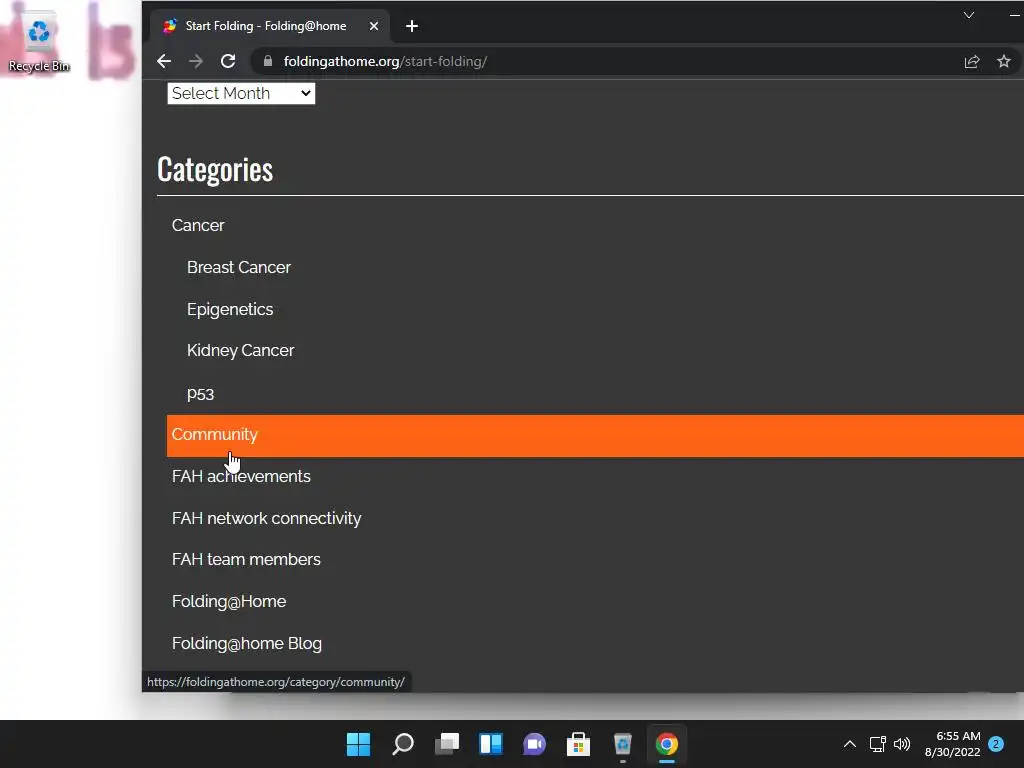Go back to the previous page
This screenshot has width=1024, height=768.
point(164,61)
